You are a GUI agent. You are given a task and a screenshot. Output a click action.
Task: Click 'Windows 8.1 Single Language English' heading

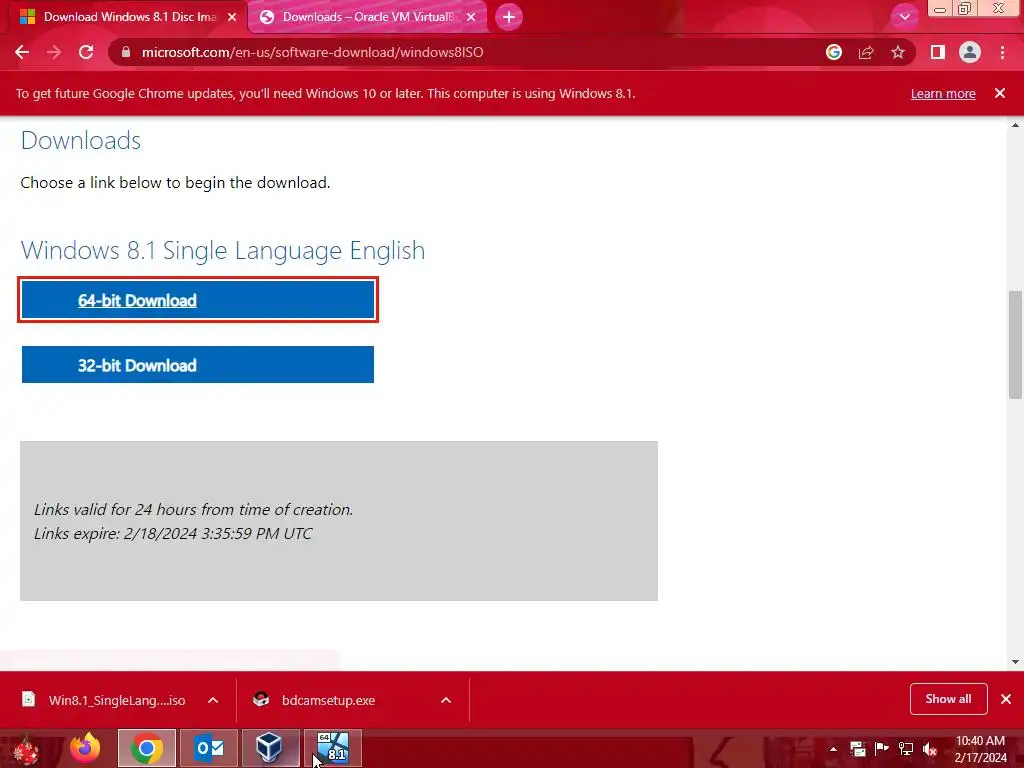[x=223, y=251]
